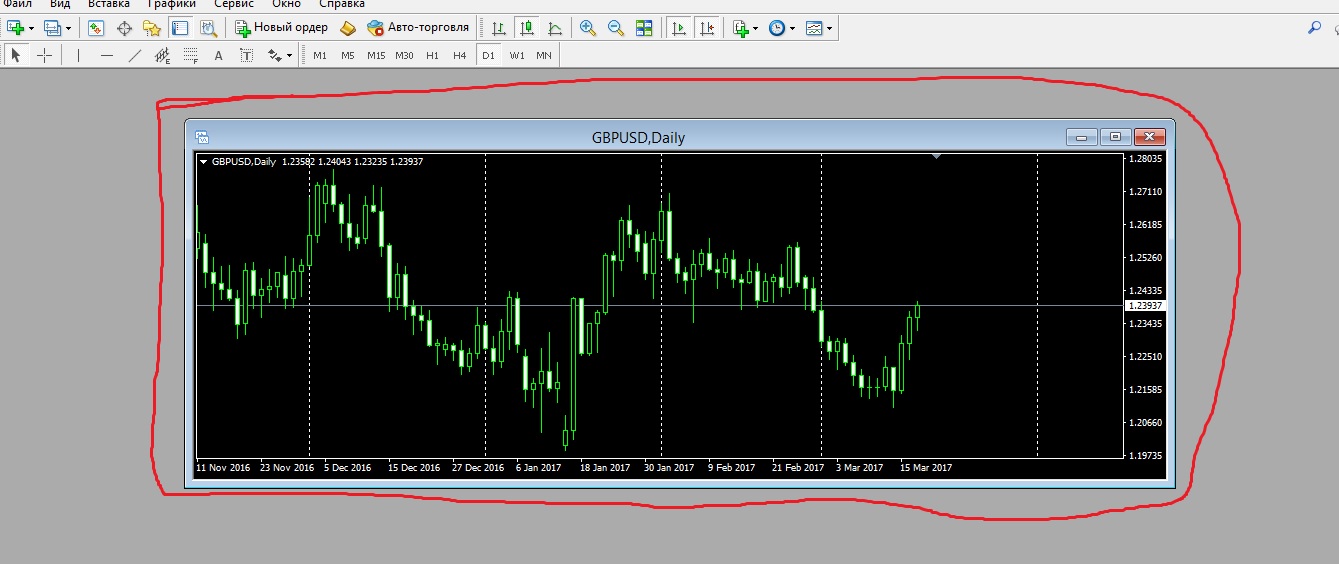Expand the periods clock dropdown arrow
Image resolution: width=1339 pixels, height=564 pixels.
(x=793, y=28)
